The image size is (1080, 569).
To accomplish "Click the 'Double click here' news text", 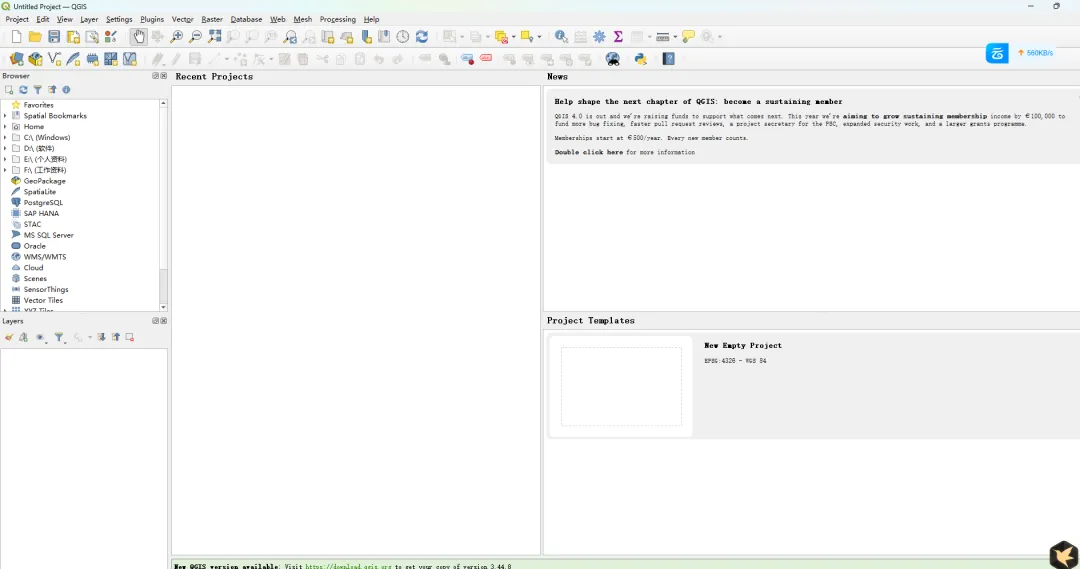I will [589, 152].
